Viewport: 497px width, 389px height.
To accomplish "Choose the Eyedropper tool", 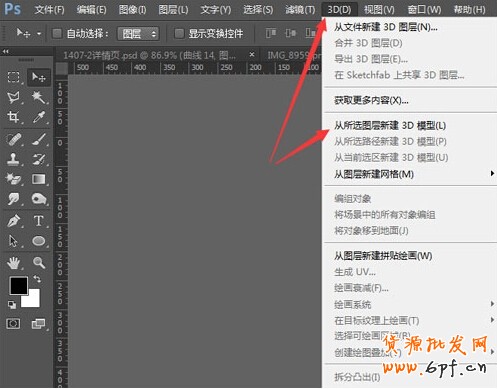I will pos(39,117).
